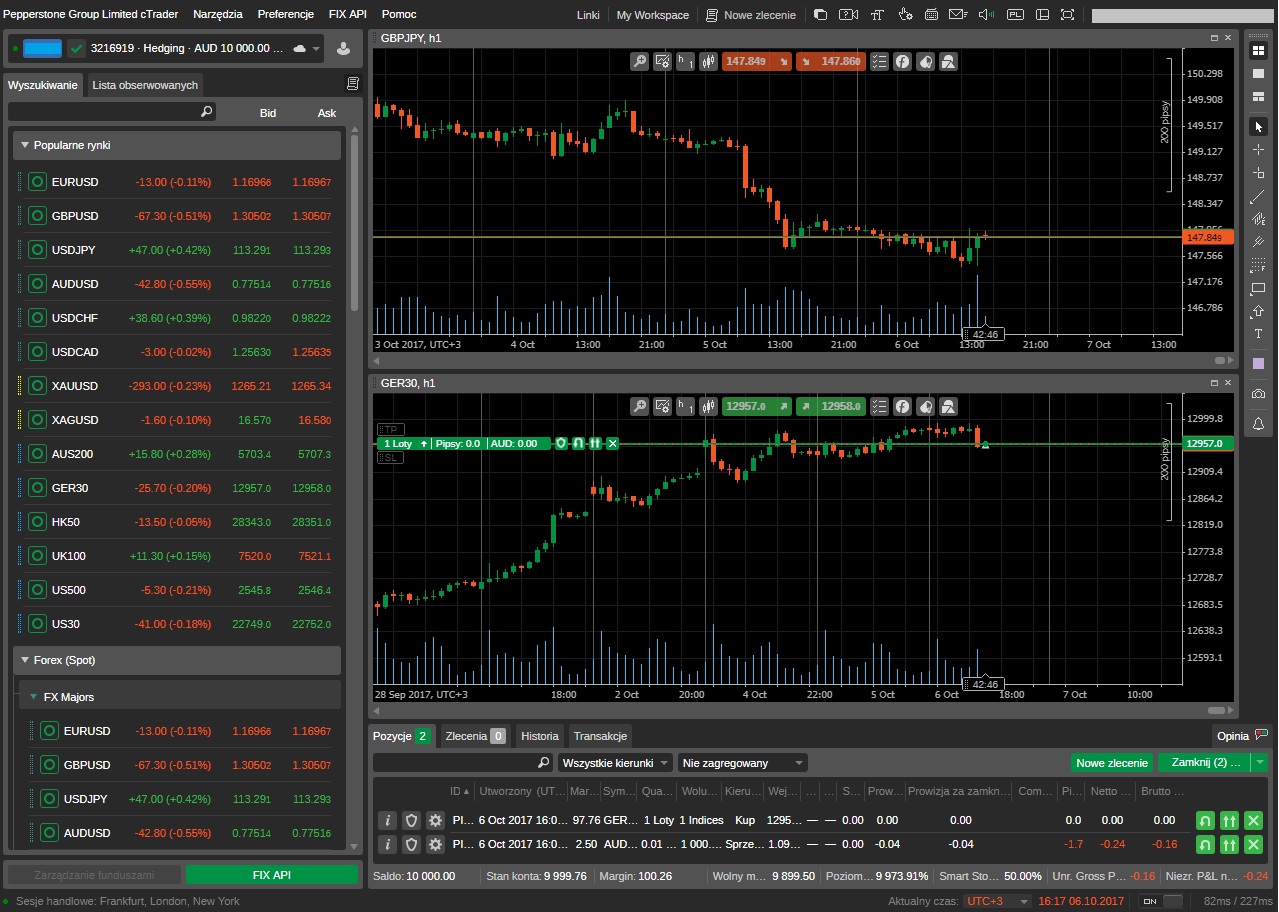This screenshot has height=912, width=1279.
Task: Select the text (T) drawing tool
Action: (1258, 334)
